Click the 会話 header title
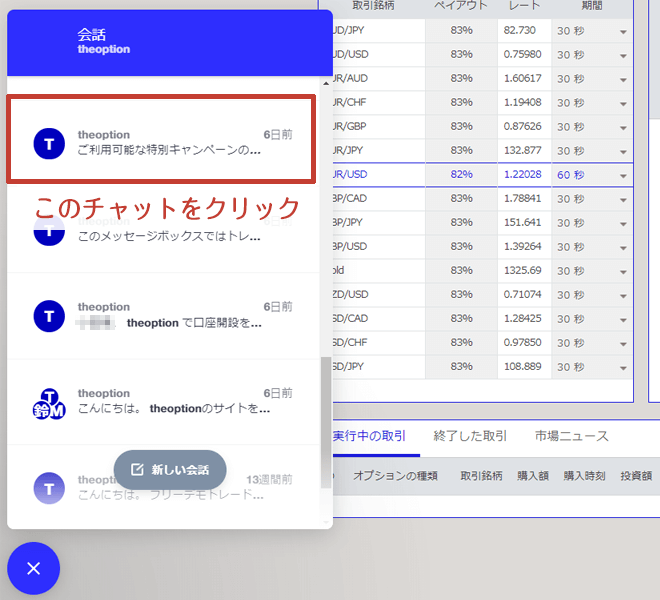Viewport: 660px width, 600px height. point(91,34)
